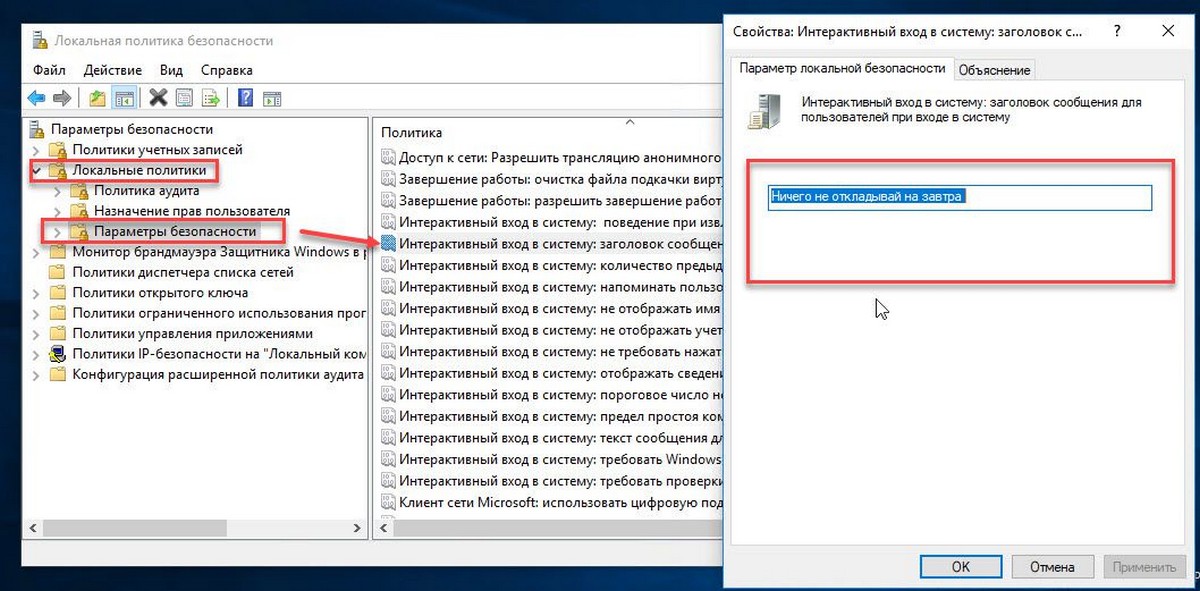Click policy icon of Доступ к сети row
Image resolution: width=1200 pixels, height=591 pixels.
(x=388, y=157)
